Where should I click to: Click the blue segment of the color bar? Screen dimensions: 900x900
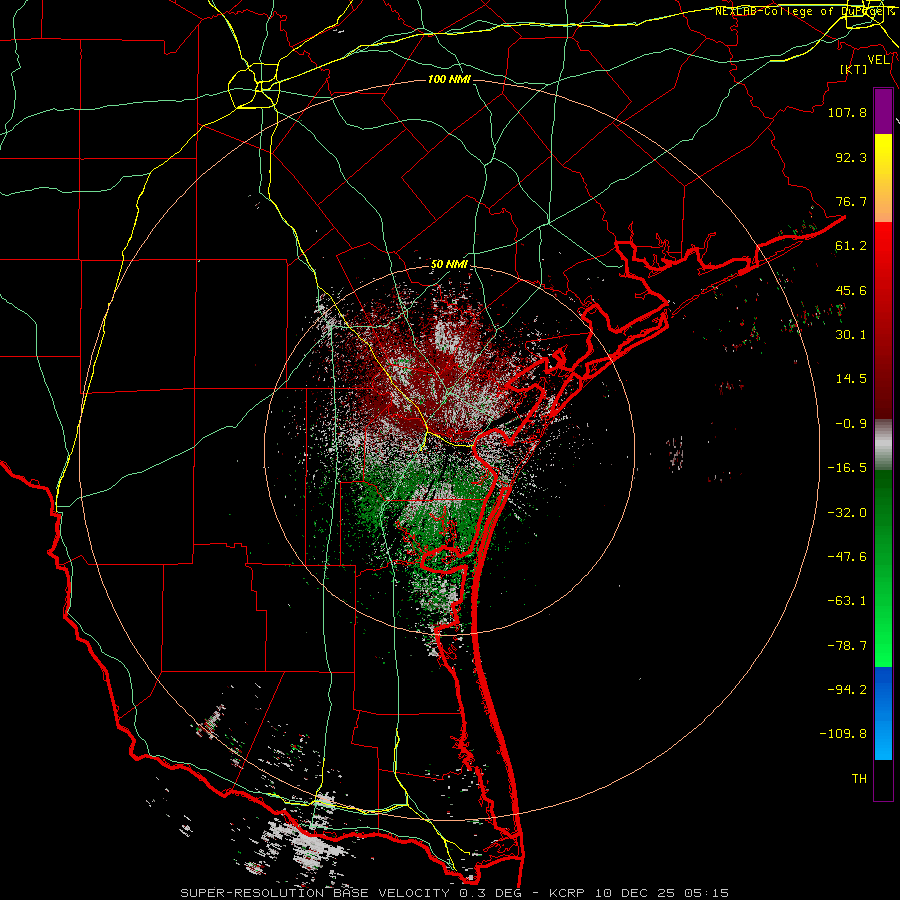click(x=883, y=713)
